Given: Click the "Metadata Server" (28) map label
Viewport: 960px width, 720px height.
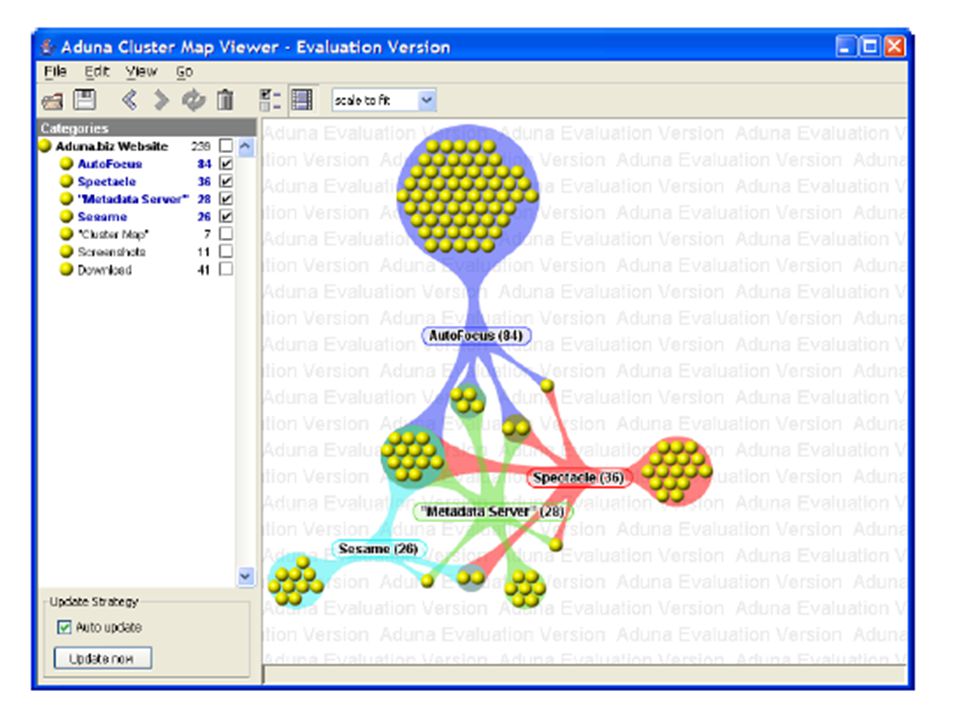Looking at the screenshot, I should [x=493, y=512].
